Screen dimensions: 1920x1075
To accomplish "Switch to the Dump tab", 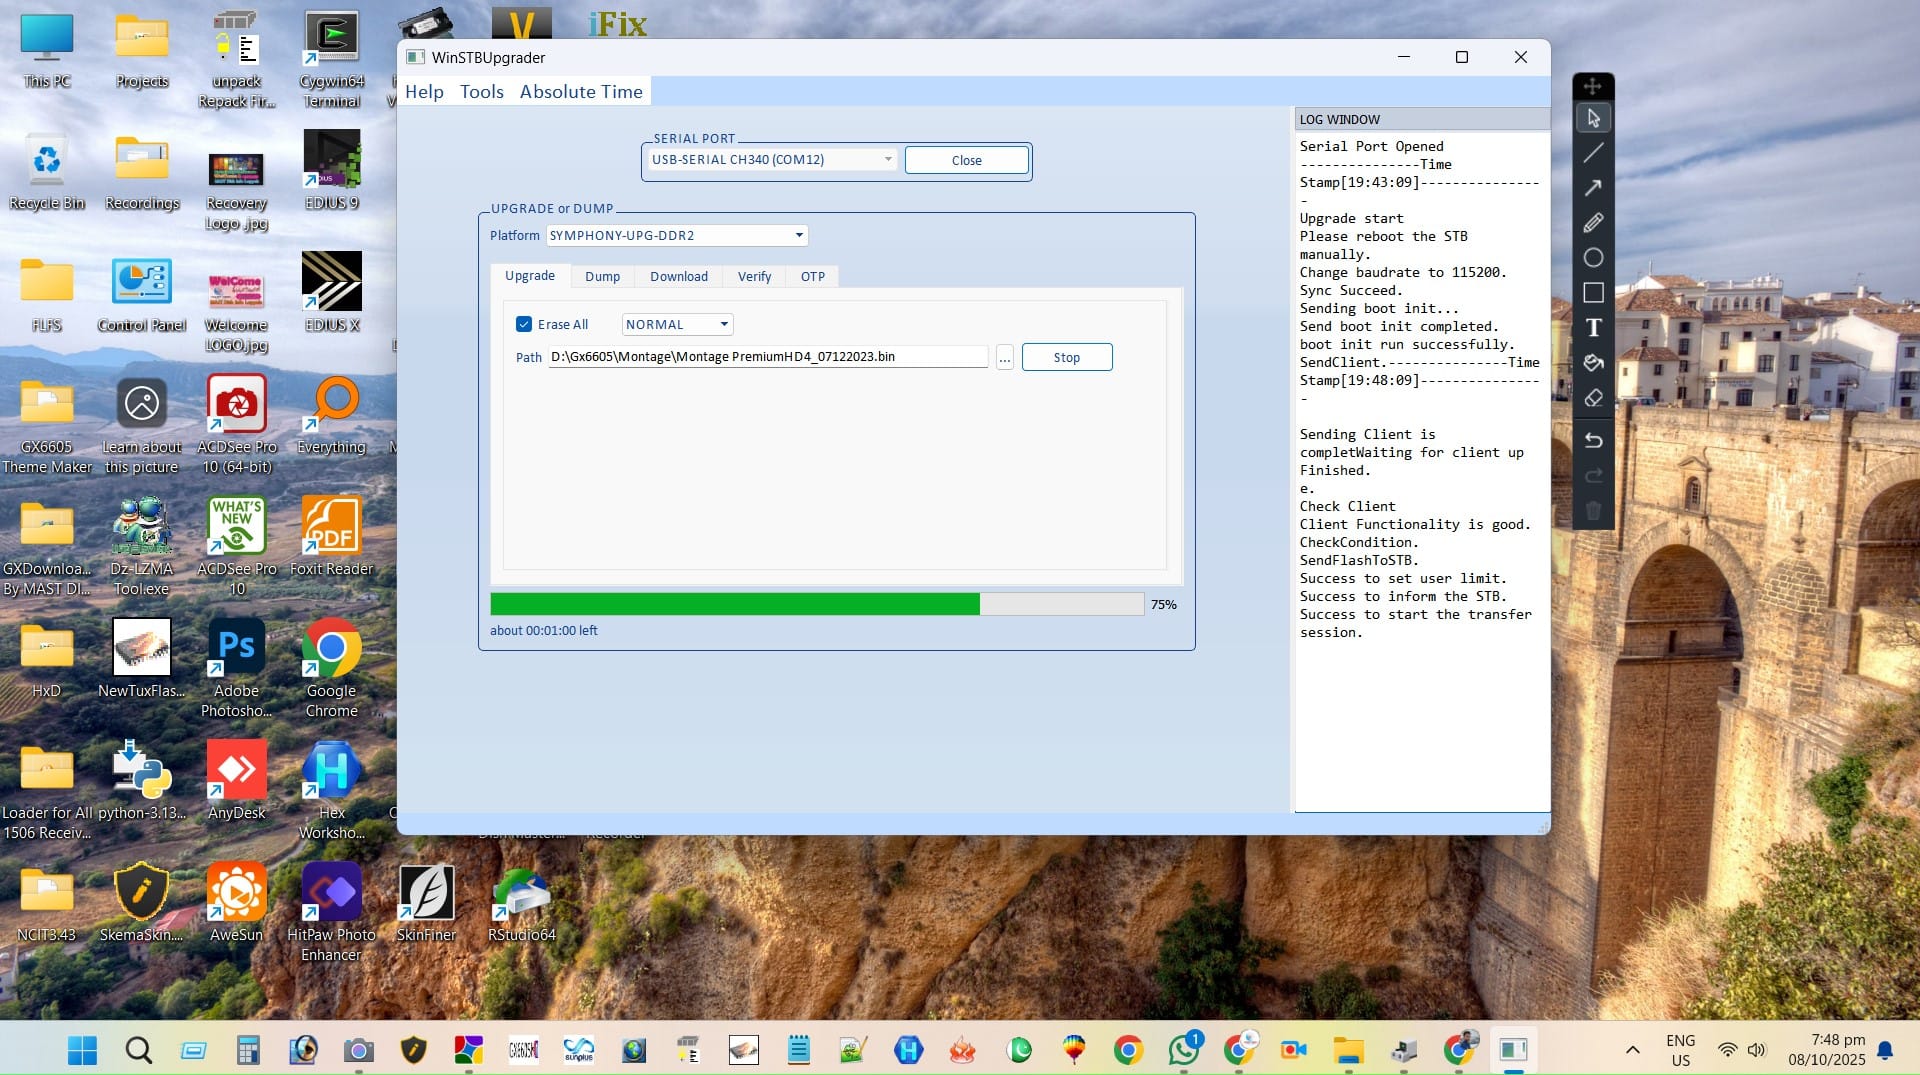I will coord(602,277).
